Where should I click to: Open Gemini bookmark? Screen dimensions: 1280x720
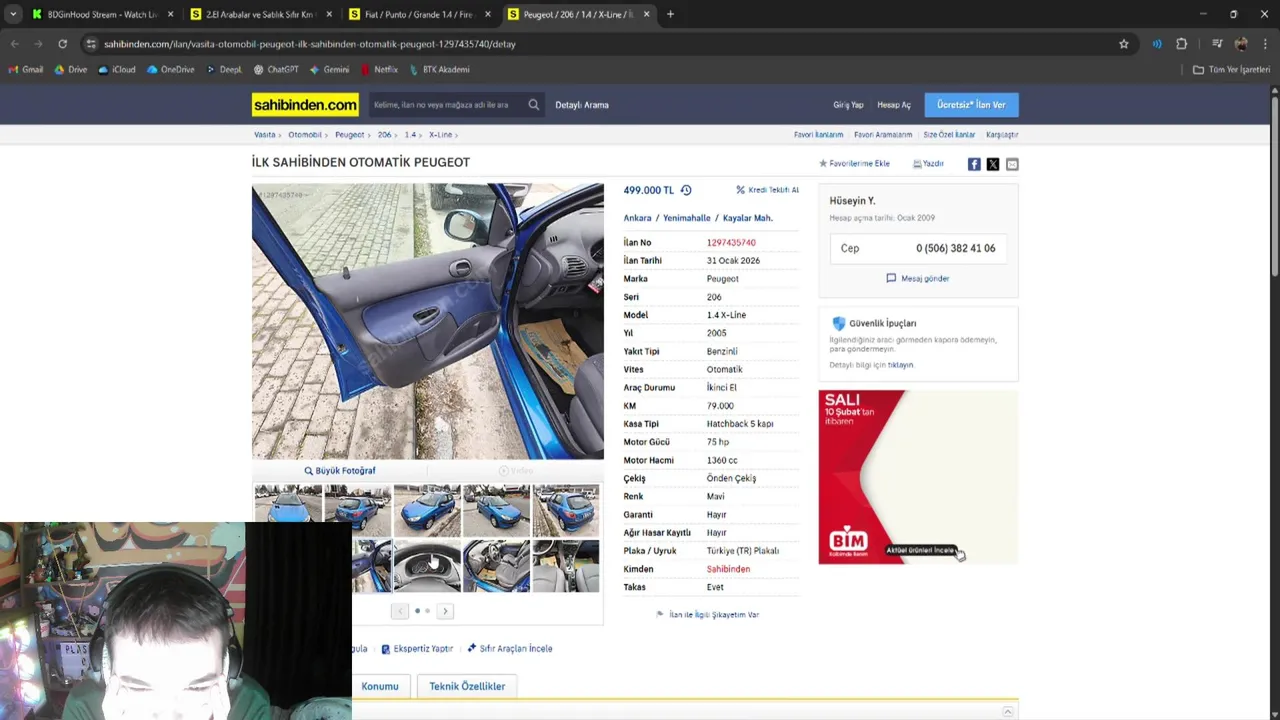330,70
